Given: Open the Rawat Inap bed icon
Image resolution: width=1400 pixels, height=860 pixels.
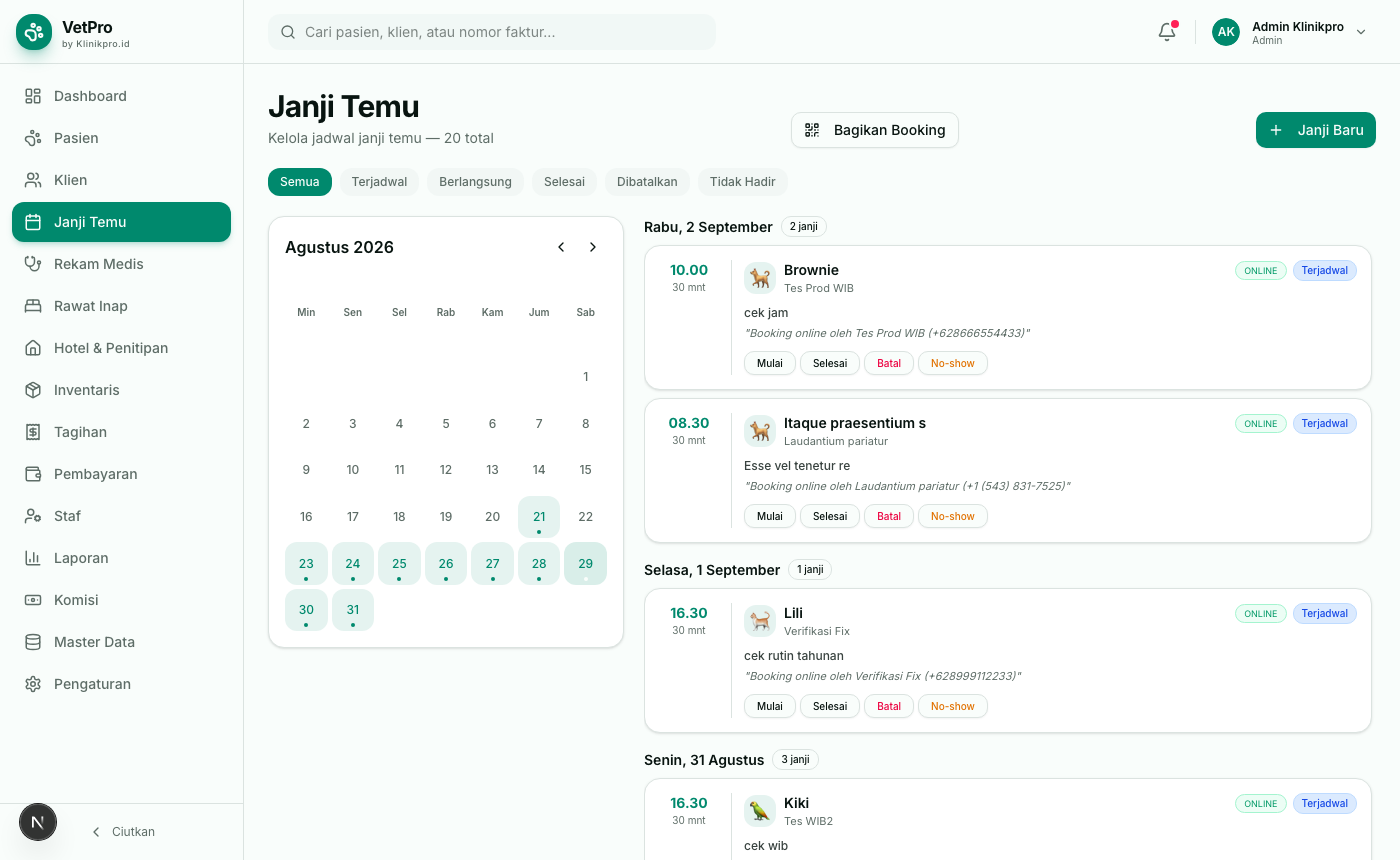Looking at the screenshot, I should (x=33, y=306).
